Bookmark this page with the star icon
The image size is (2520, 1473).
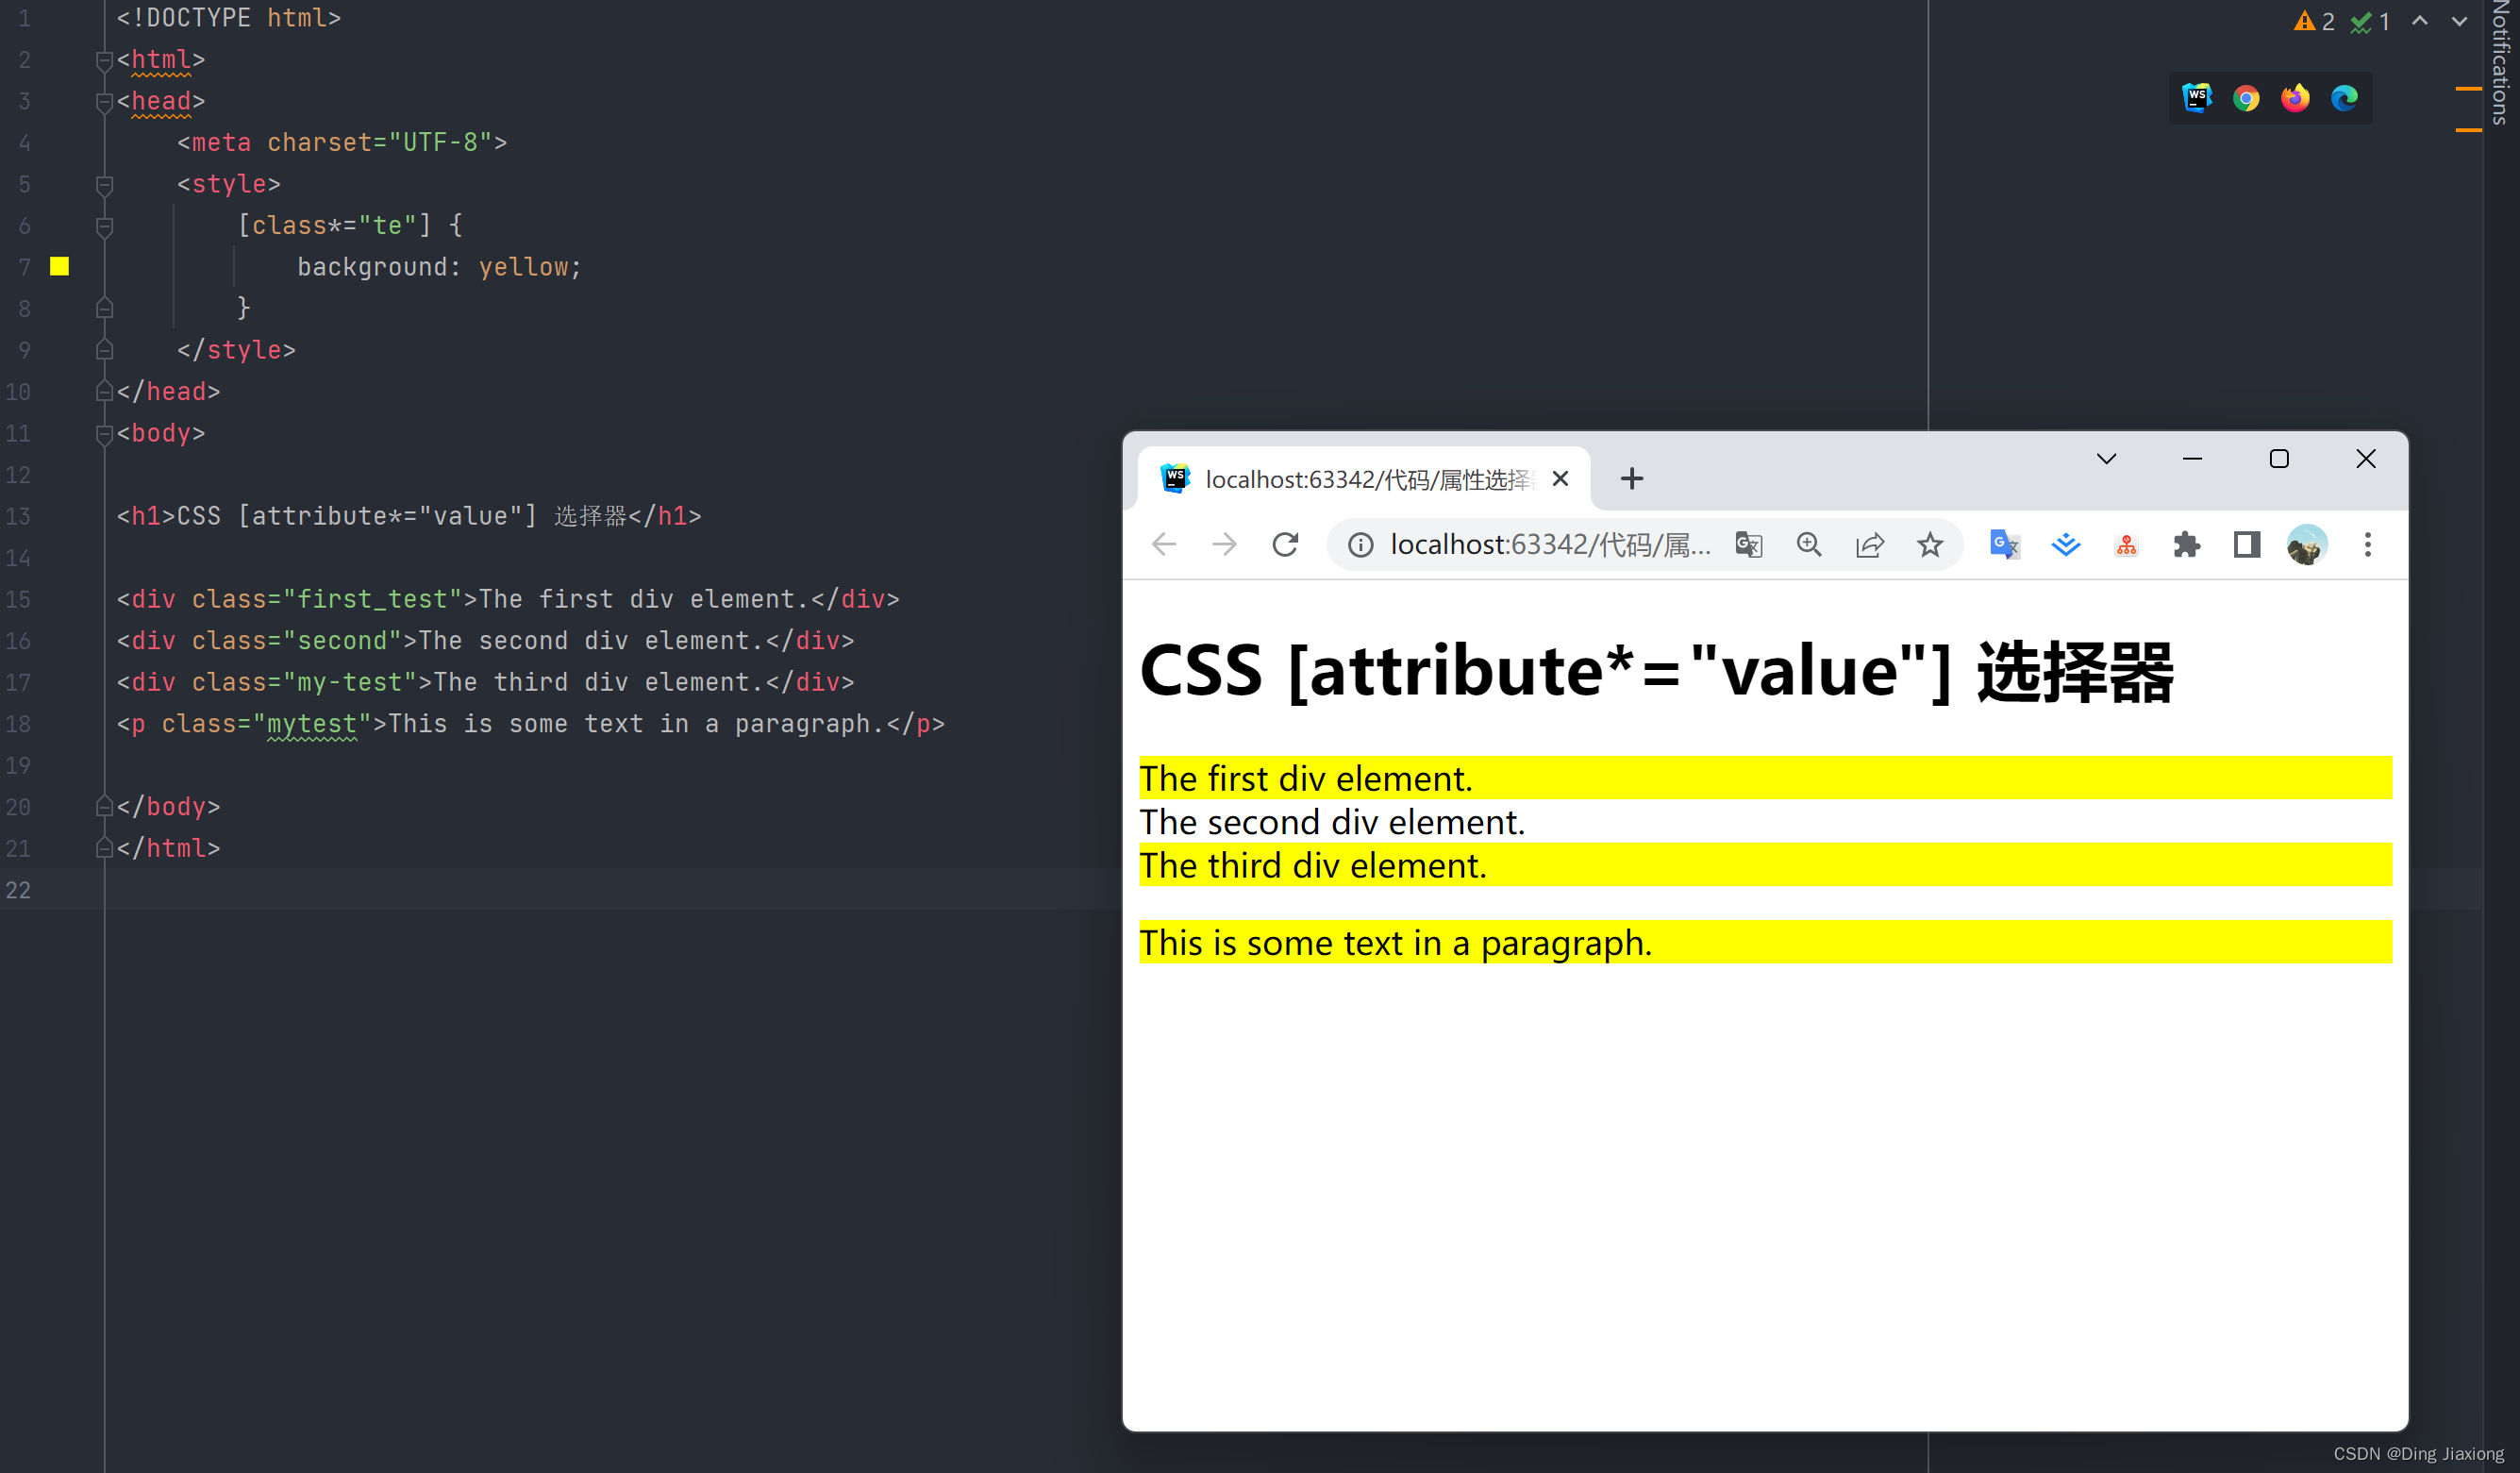(x=1930, y=545)
